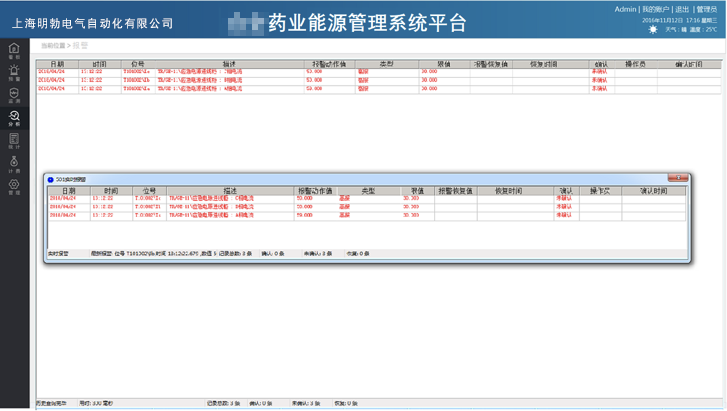Click the blue icon in popup title bar

[x=51, y=180]
